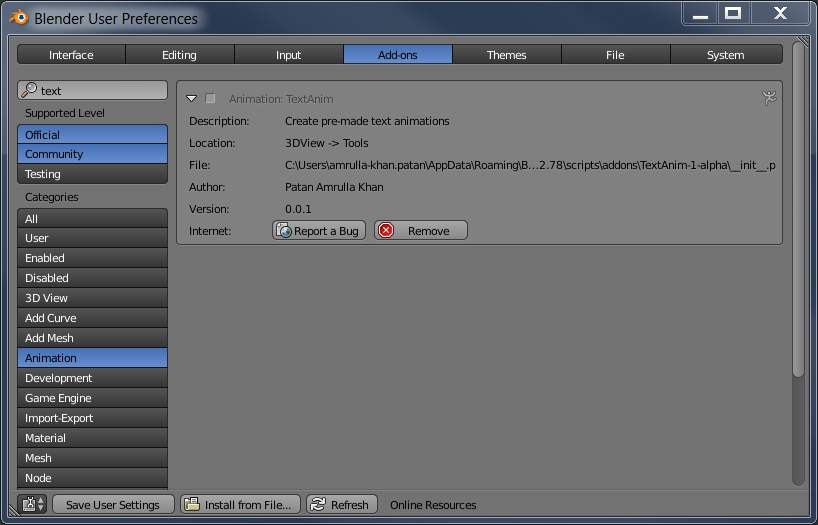Select the Animation category

92,357
